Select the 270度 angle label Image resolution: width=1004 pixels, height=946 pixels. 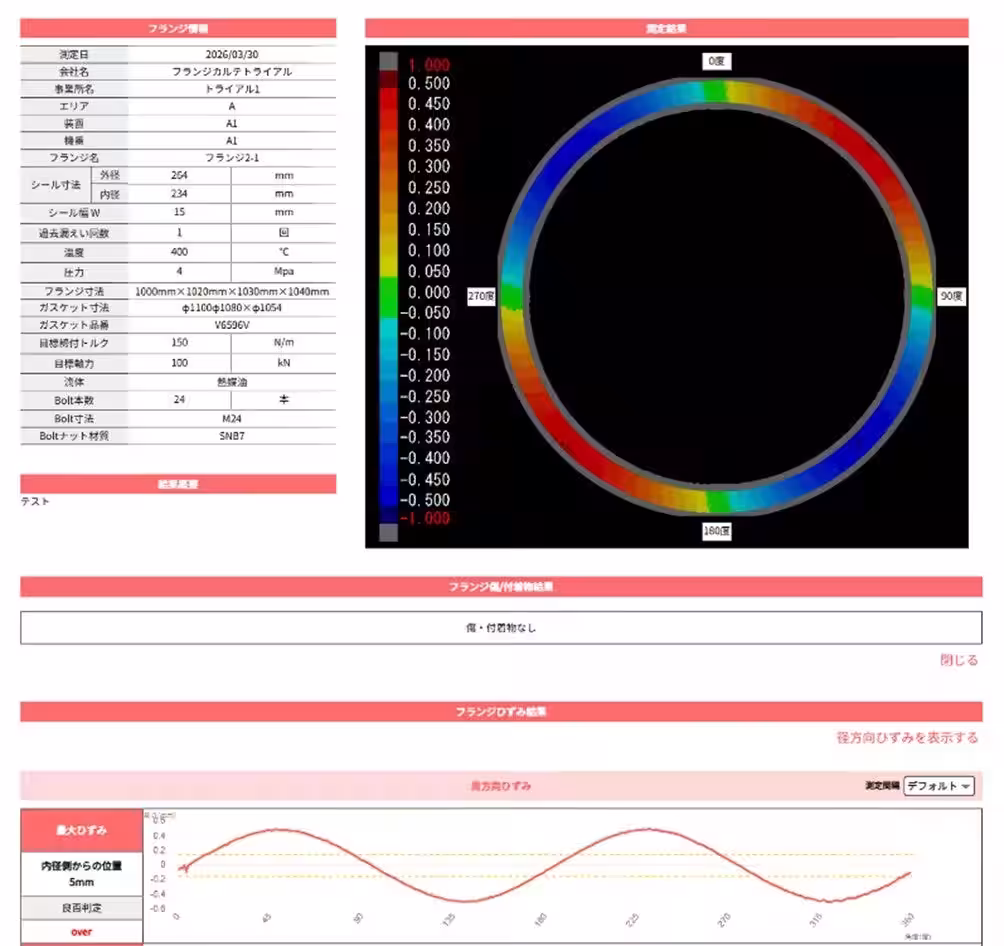[x=481, y=296]
